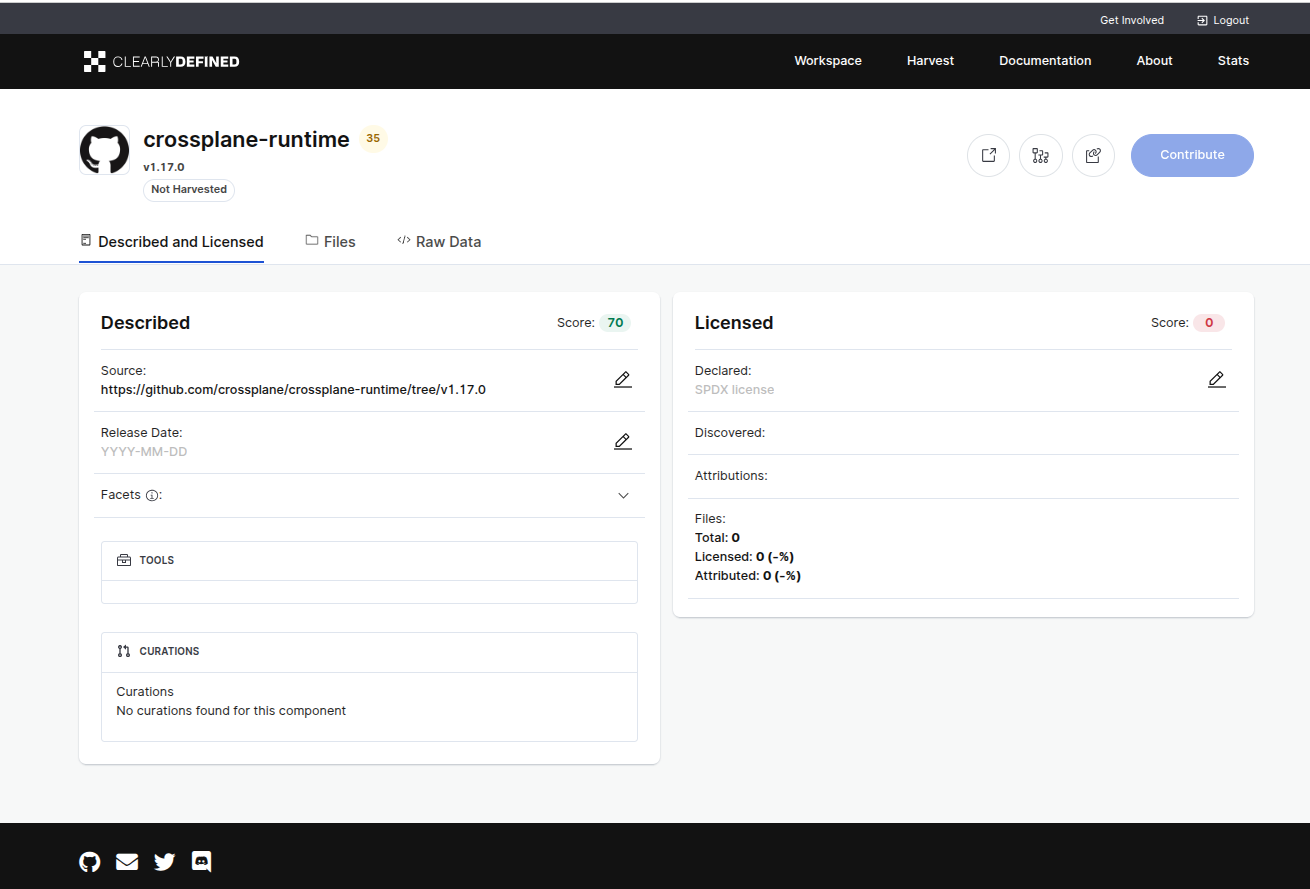Click the Tools toolbox icon

pyautogui.click(x=124, y=560)
